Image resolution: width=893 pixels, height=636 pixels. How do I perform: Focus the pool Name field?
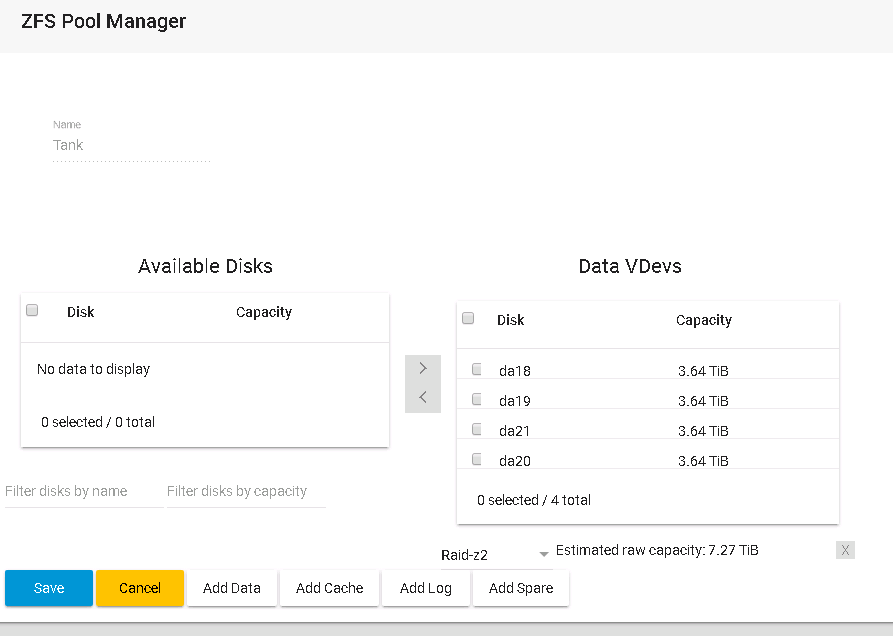[131, 146]
